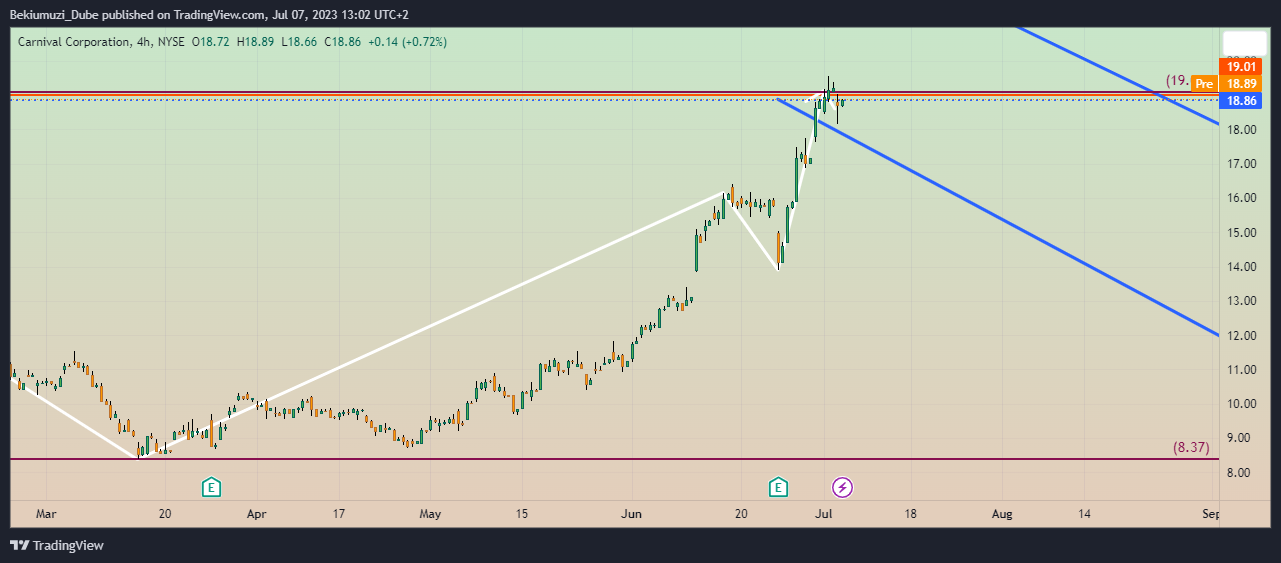Click the H18.89 high value

coord(256,42)
